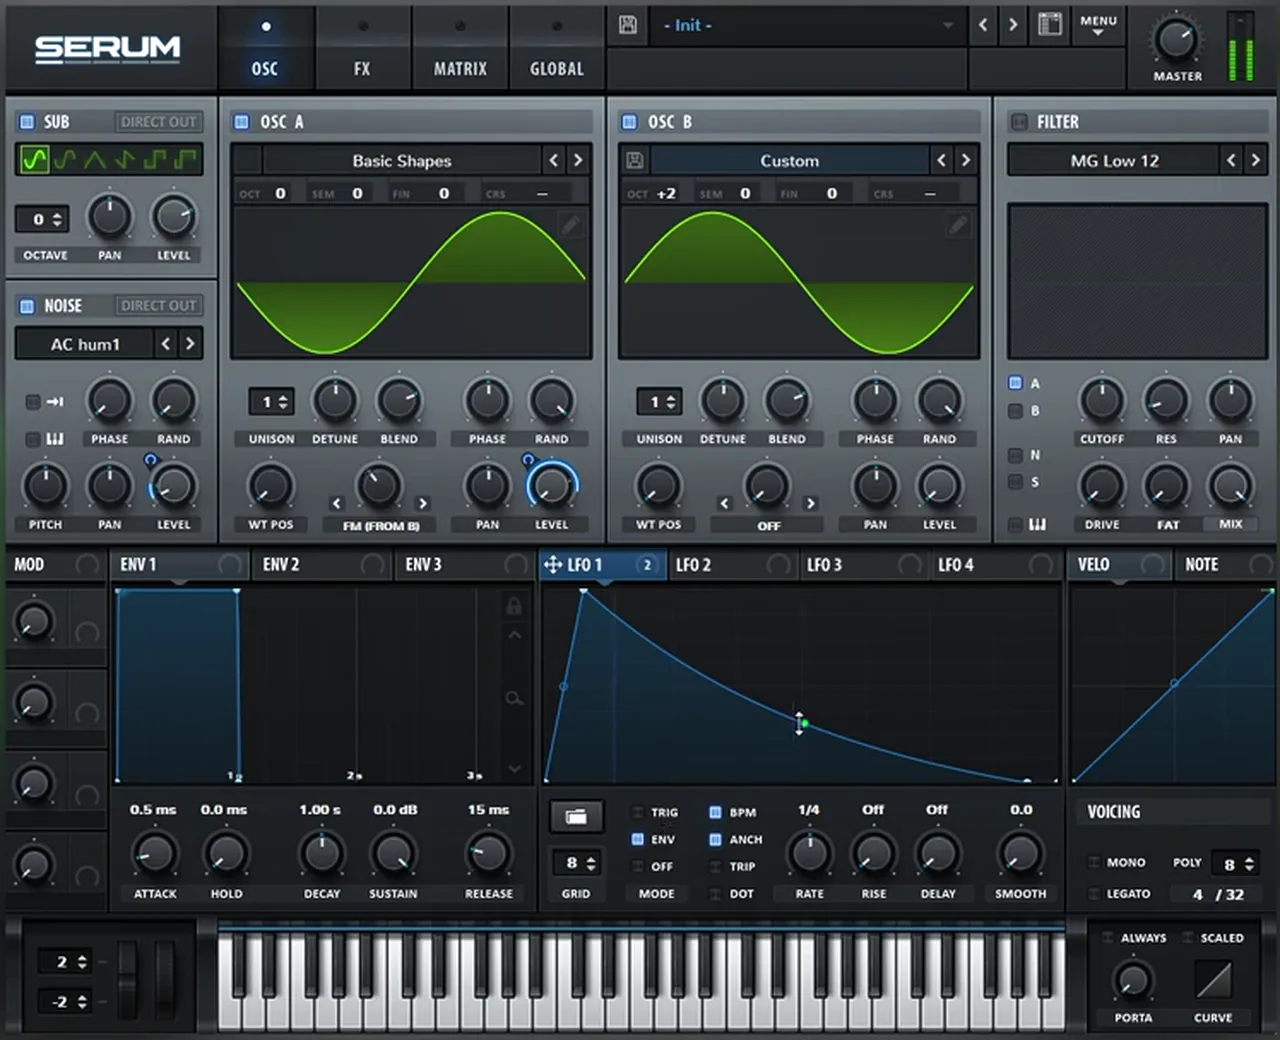Save the OSC B custom wavetable
1280x1040 pixels.
635,160
